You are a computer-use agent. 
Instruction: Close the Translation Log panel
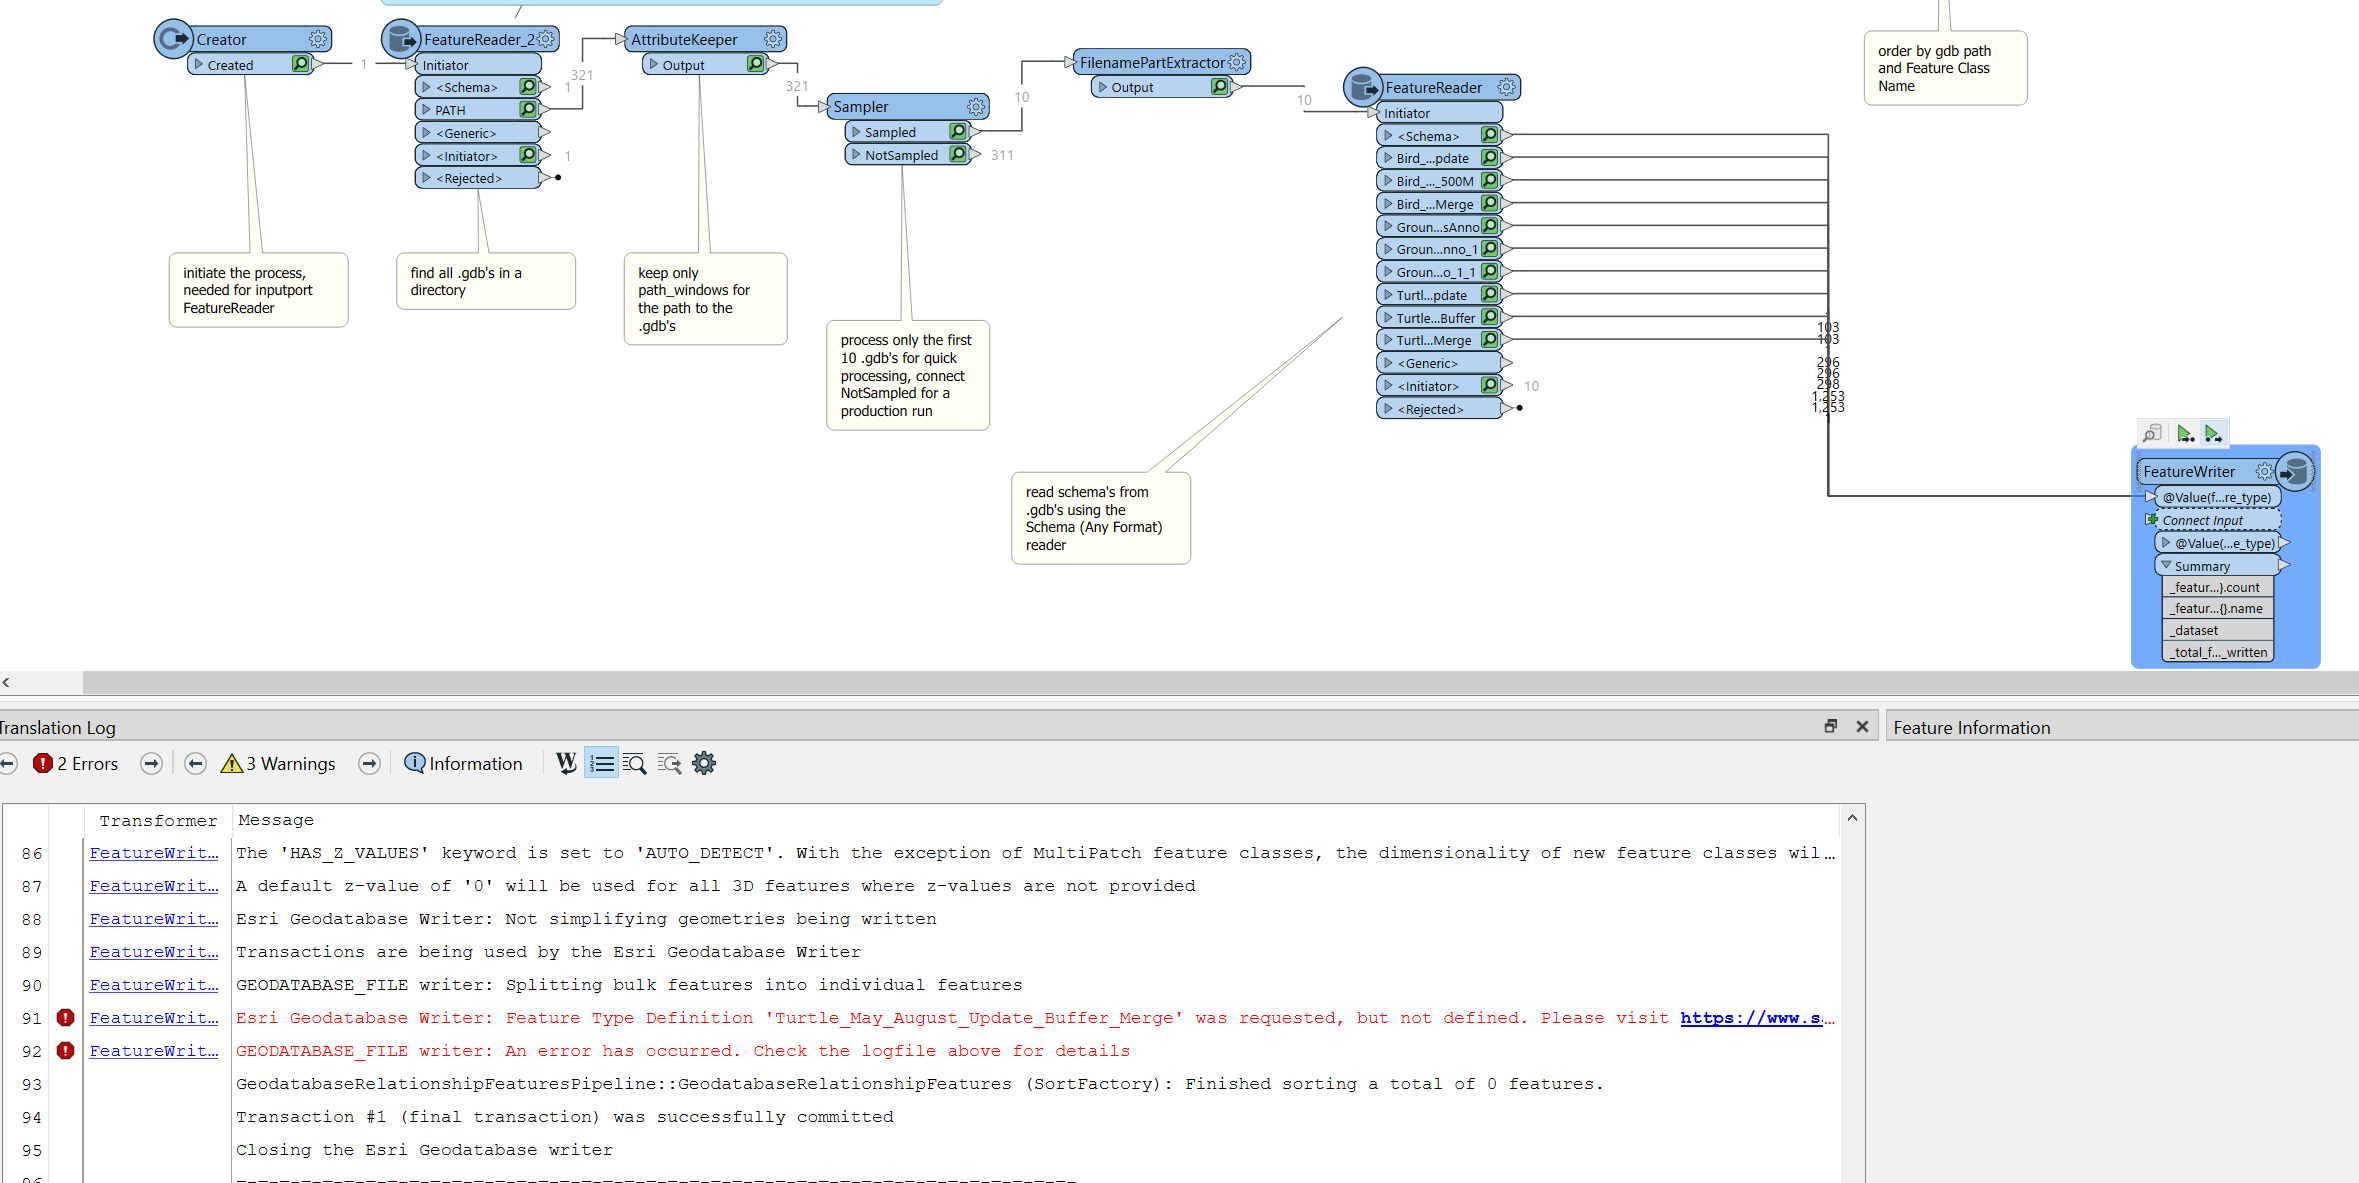tap(1862, 727)
